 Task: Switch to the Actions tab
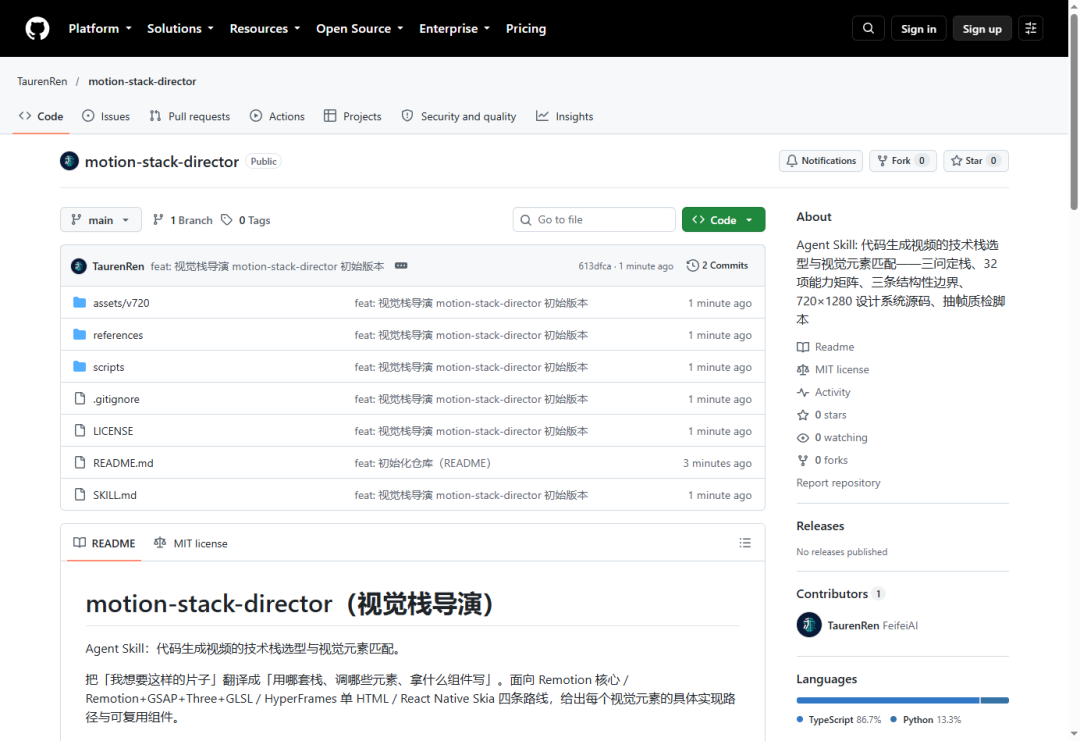[x=277, y=116]
